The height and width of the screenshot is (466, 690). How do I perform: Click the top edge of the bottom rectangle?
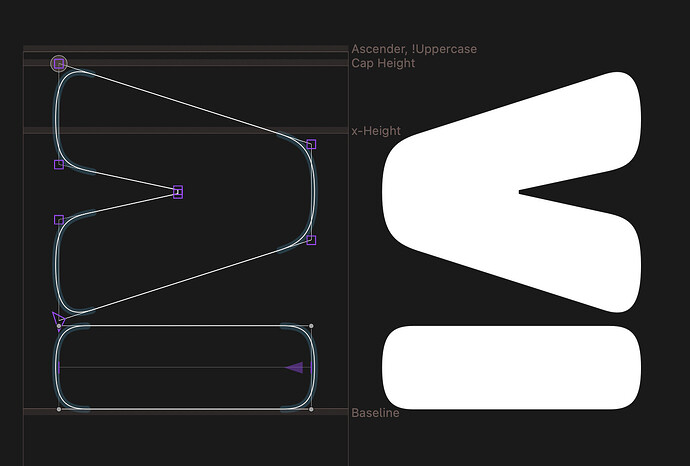pyautogui.click(x=185, y=326)
